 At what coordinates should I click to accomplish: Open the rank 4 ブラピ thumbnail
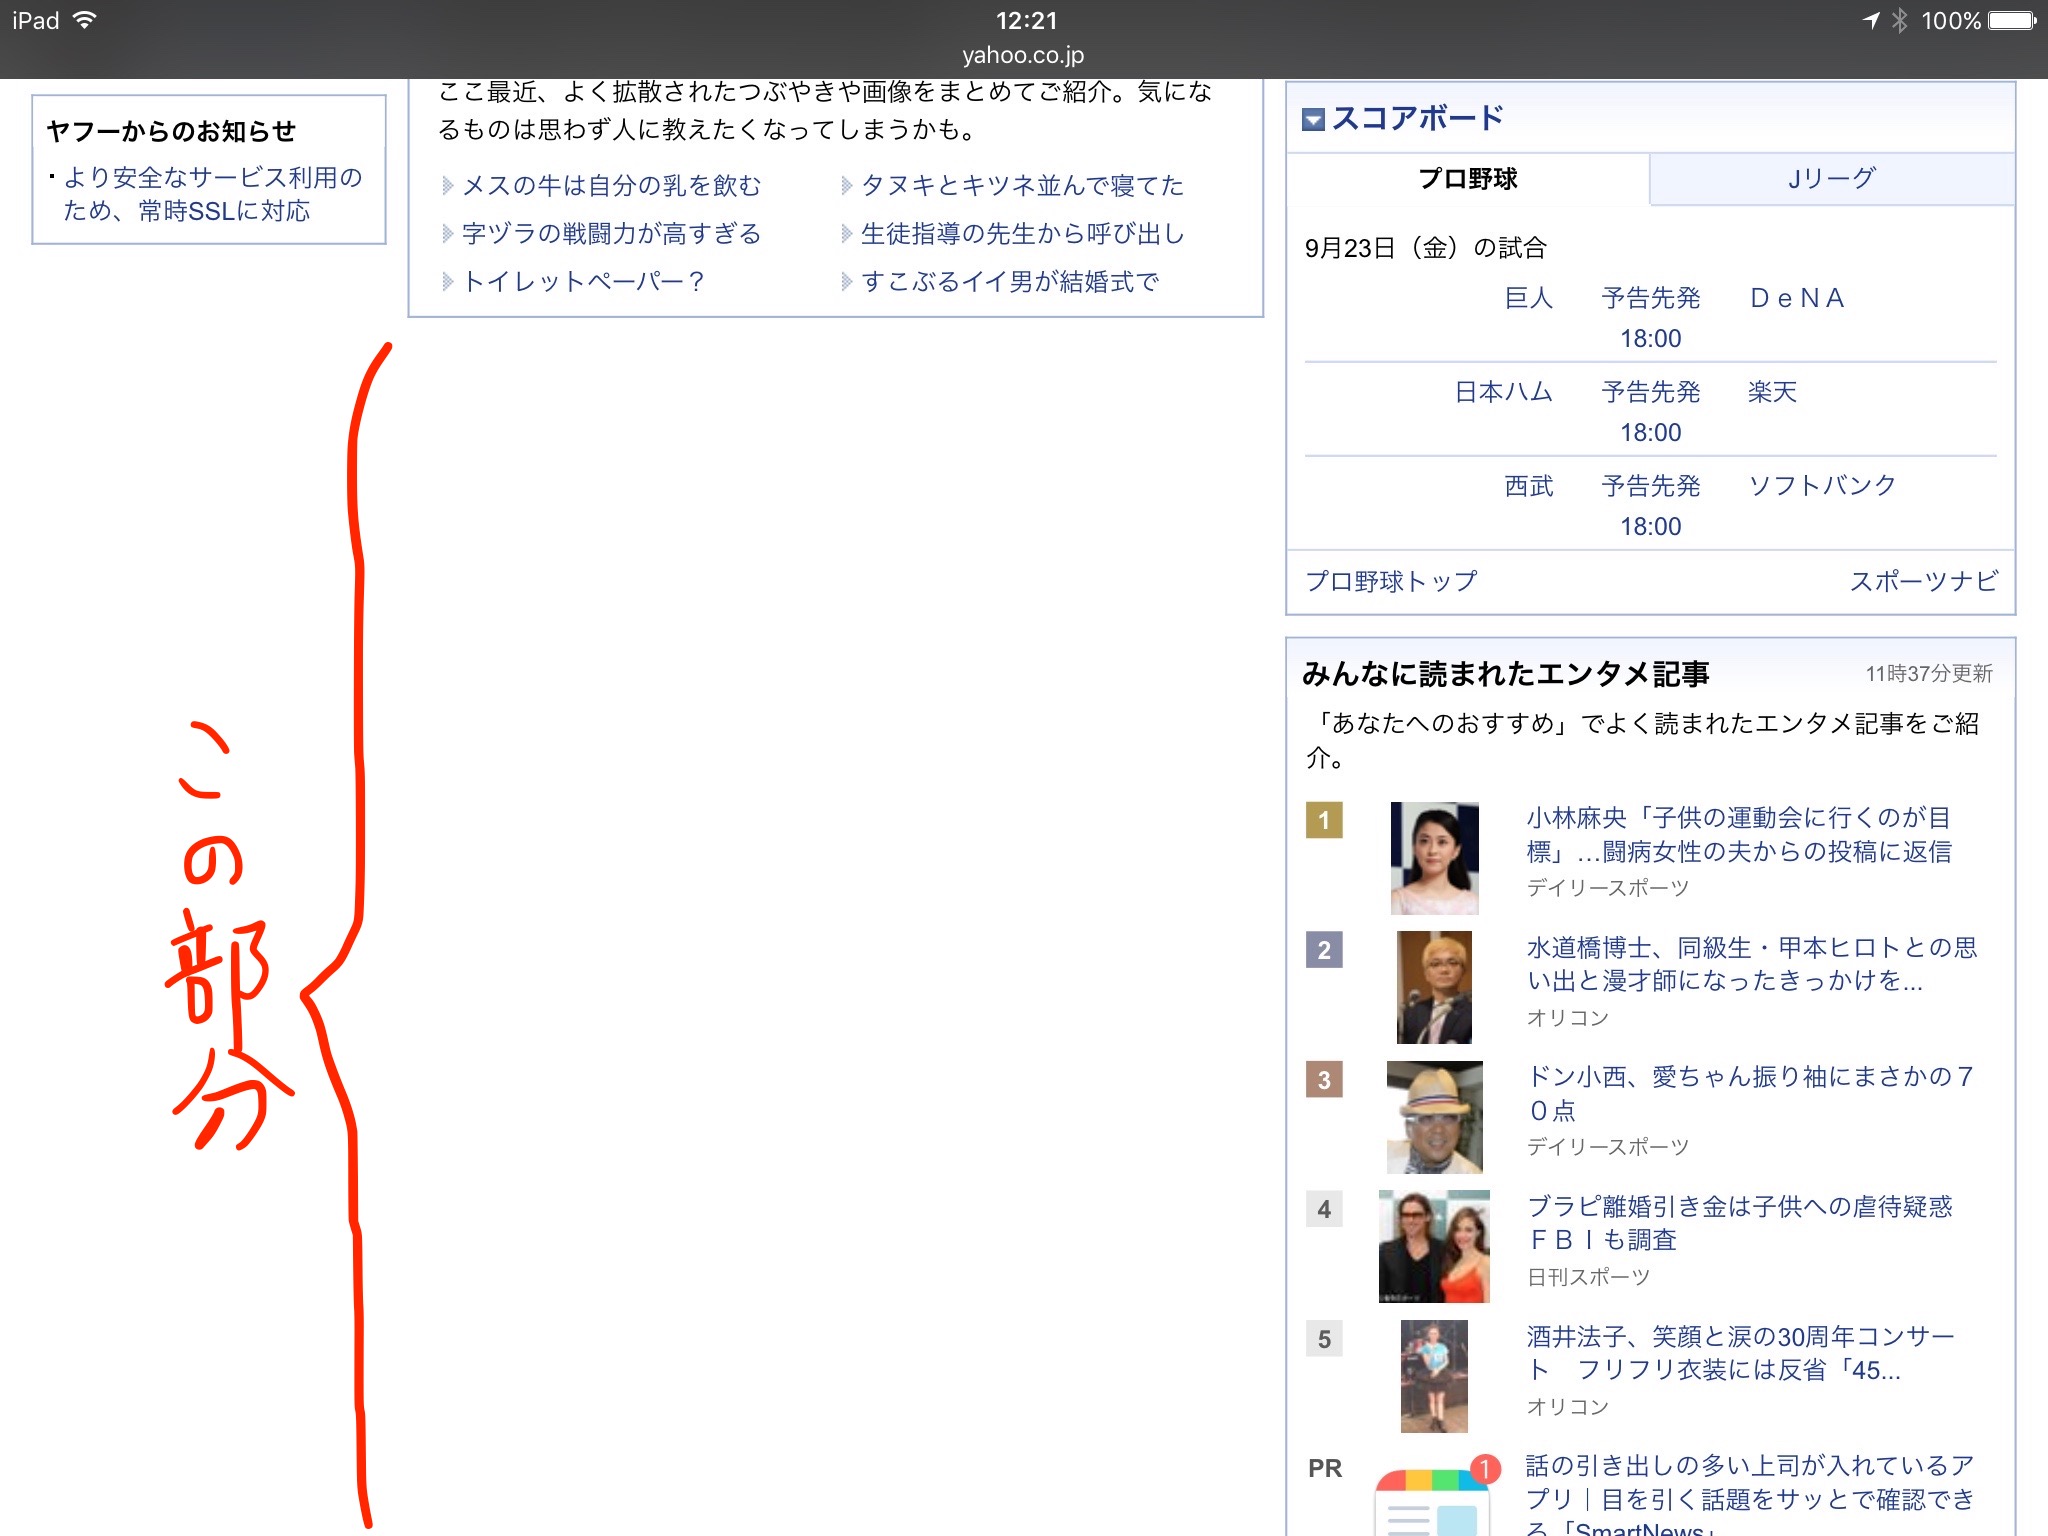[1434, 1246]
